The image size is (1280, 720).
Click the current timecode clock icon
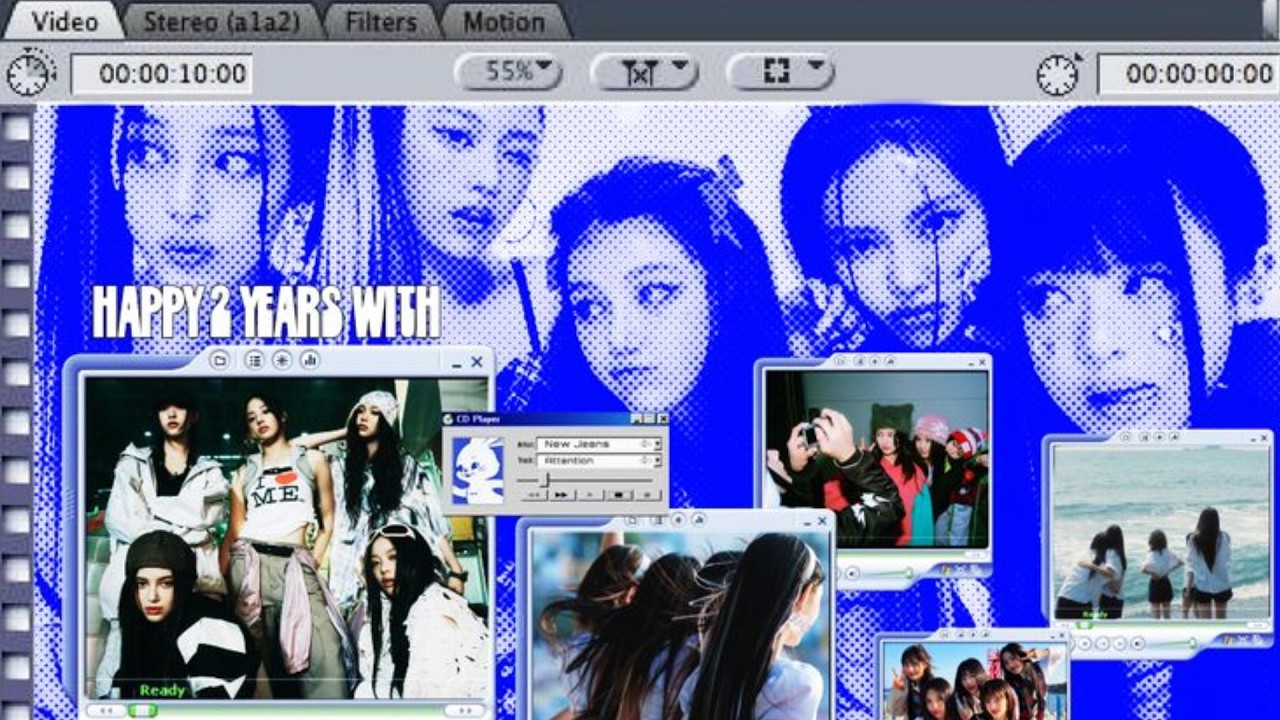1058,73
